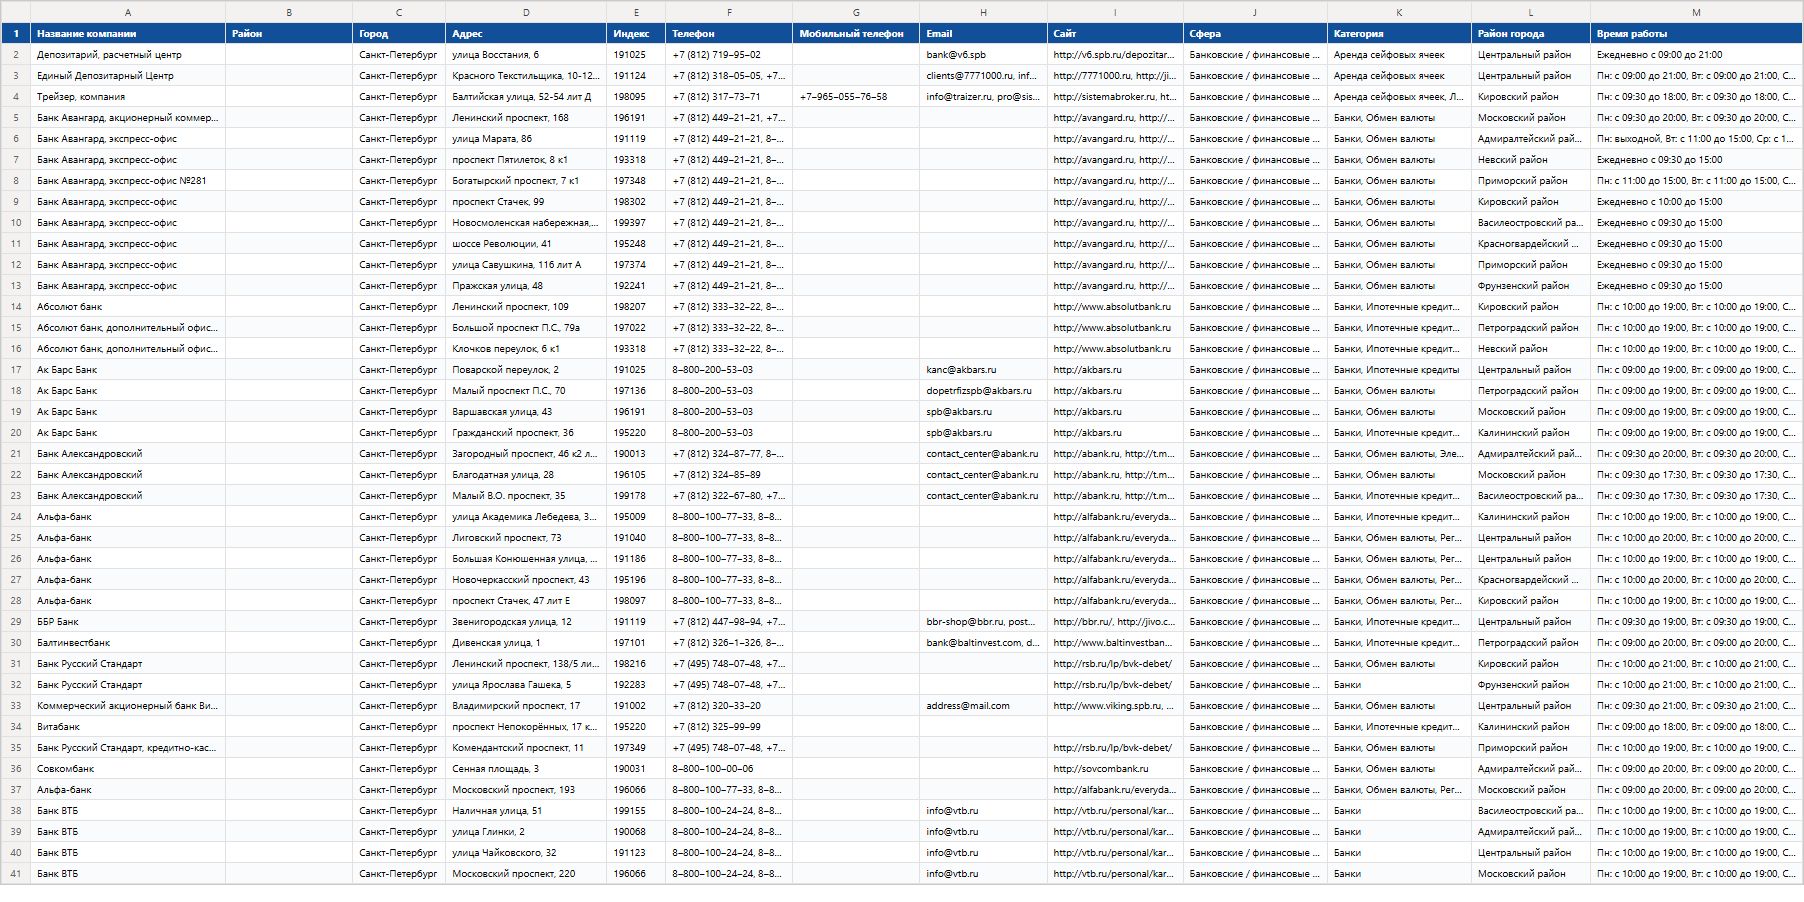Click the 'Сайт' header cell
This screenshot has height=902, width=1804.
pos(1115,33)
